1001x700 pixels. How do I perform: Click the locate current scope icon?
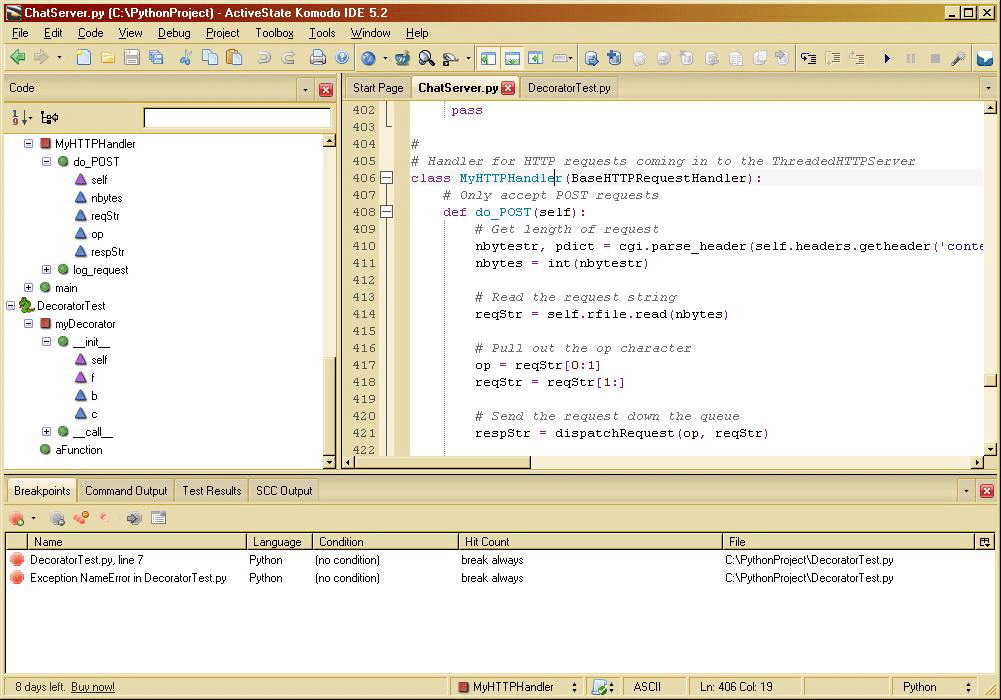click(x=49, y=118)
